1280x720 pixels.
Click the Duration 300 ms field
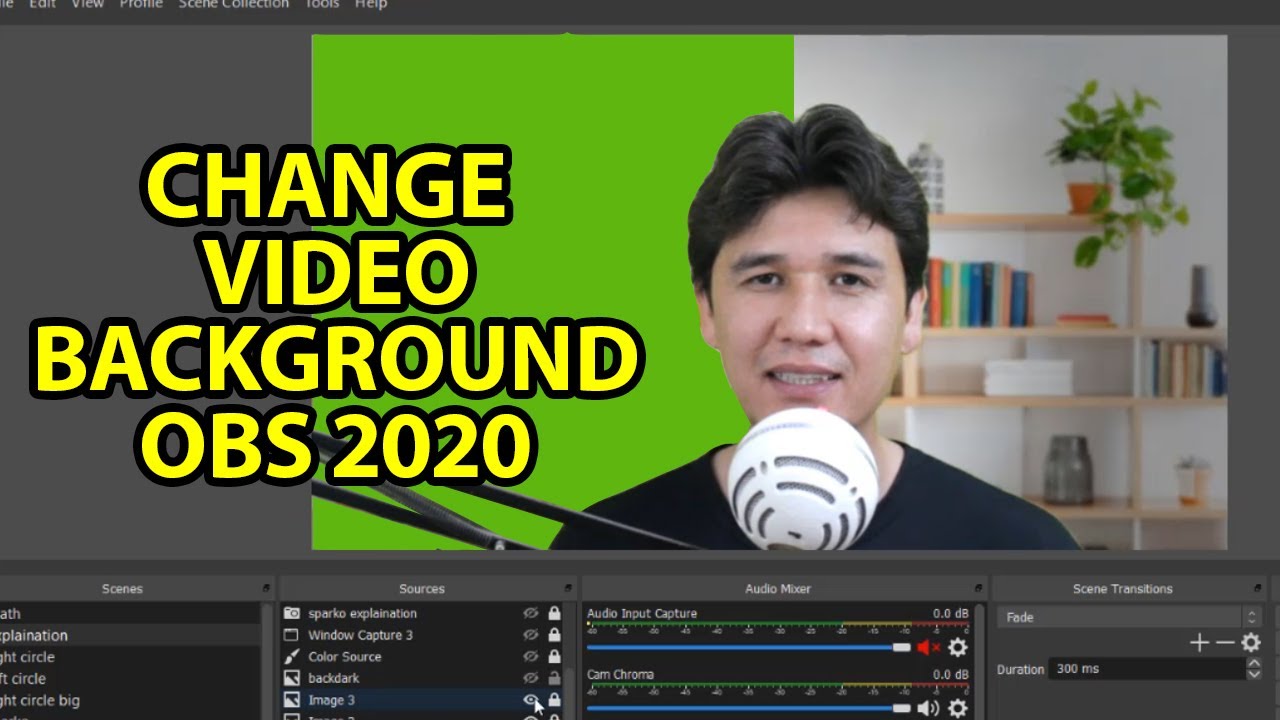1147,669
